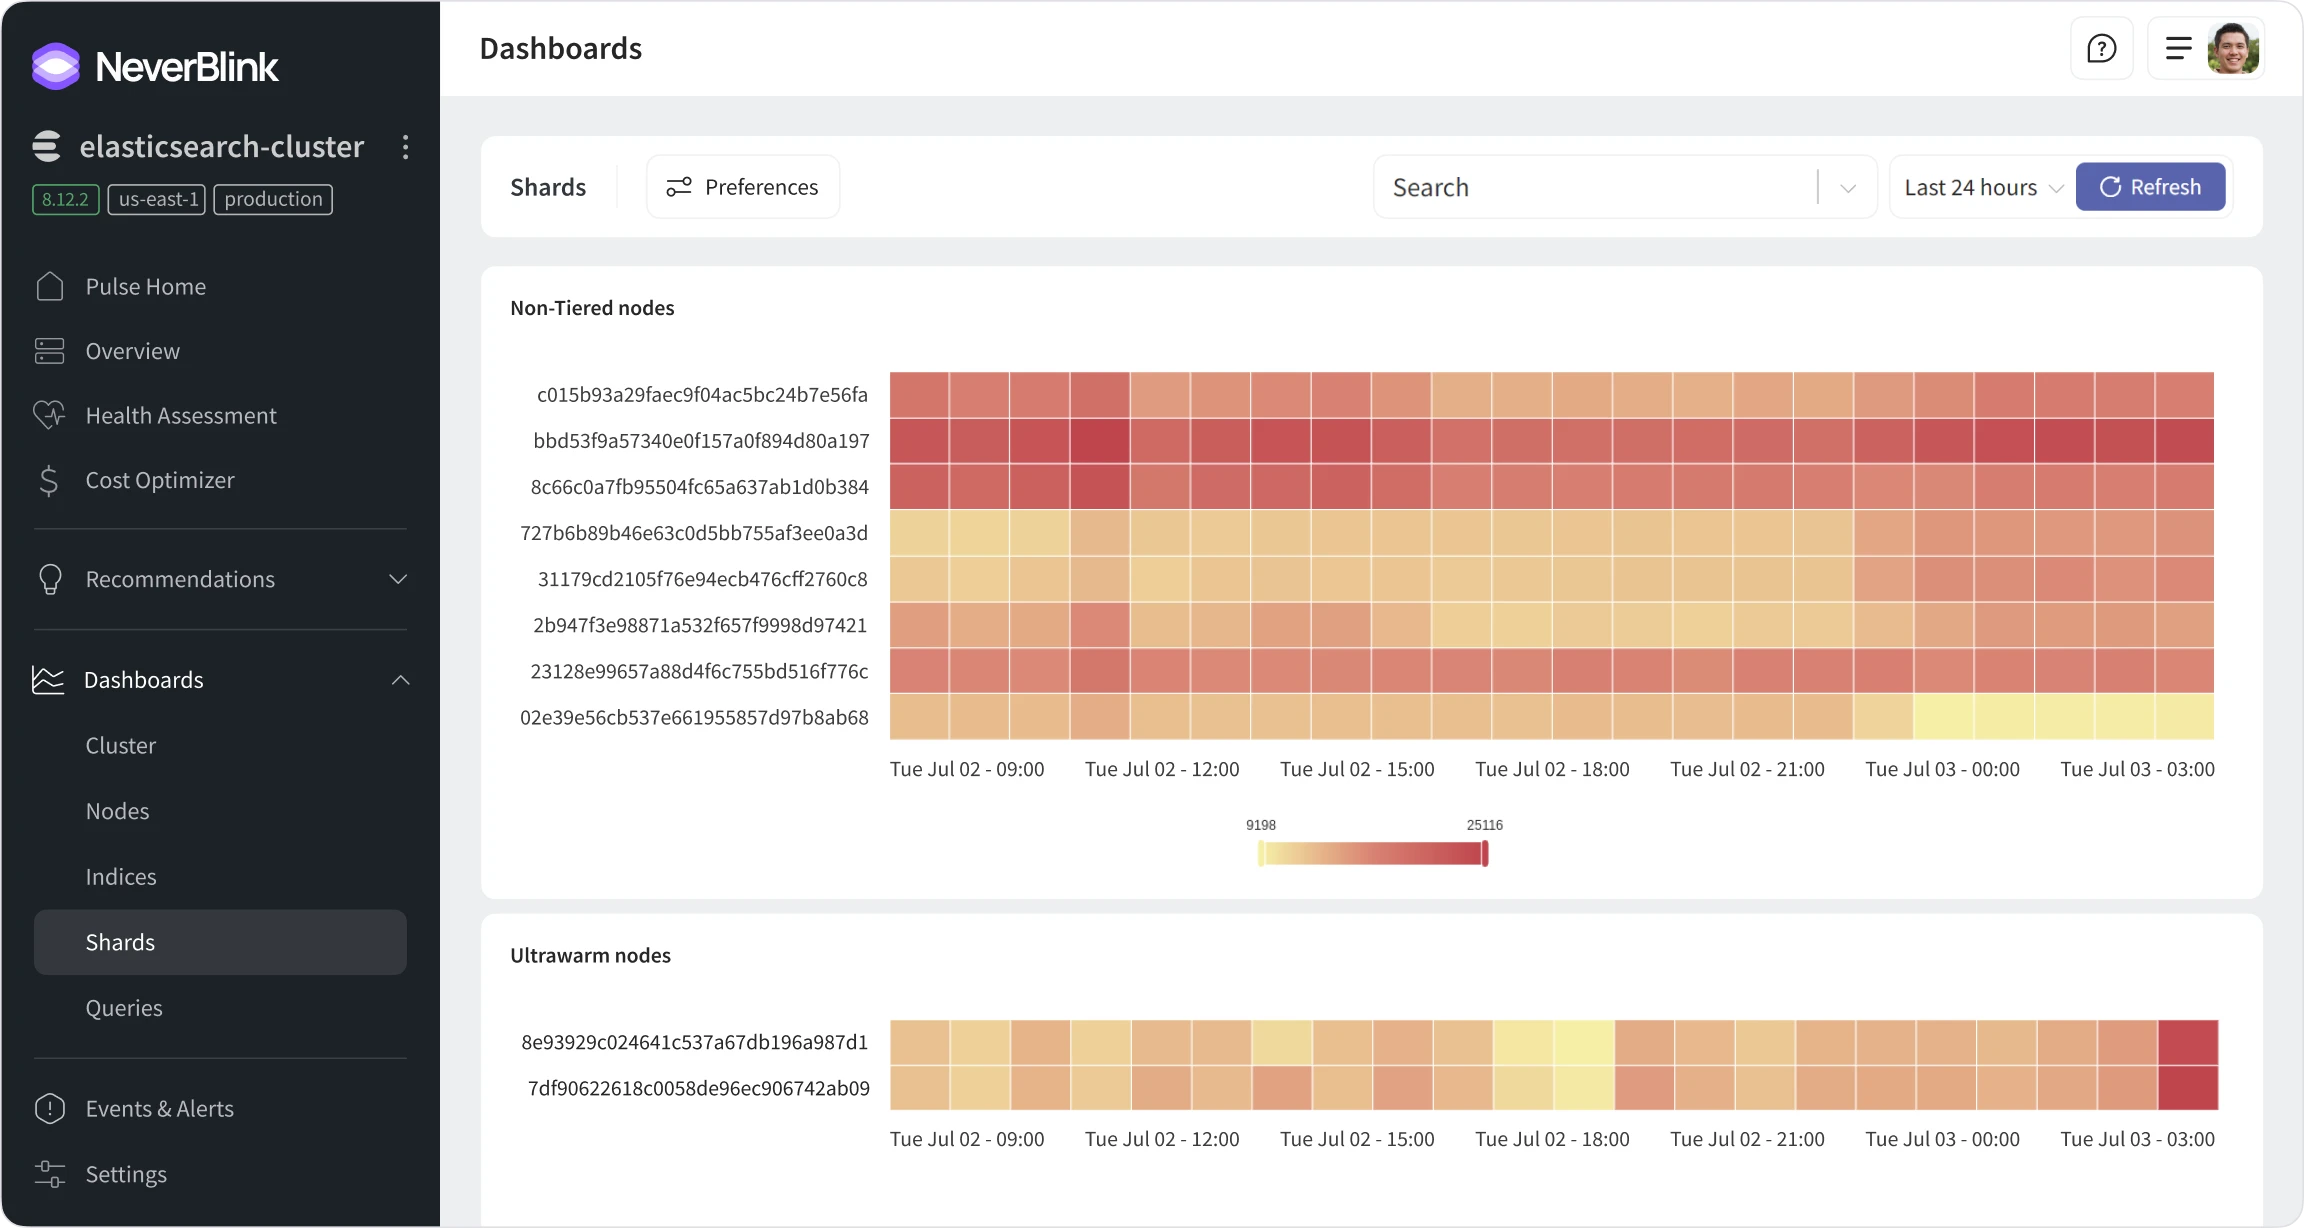This screenshot has width=2304, height=1228.
Task: Open the hamburger menu icon beside the avatar
Action: coord(2178,48)
